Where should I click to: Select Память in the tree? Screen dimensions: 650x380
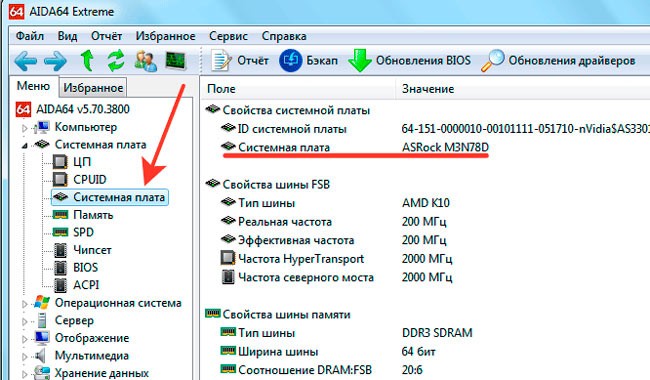(93, 215)
